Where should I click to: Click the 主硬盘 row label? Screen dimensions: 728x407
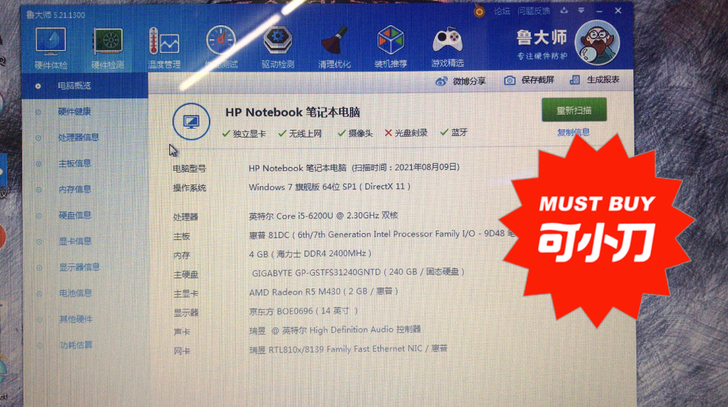pyautogui.click(x=186, y=275)
